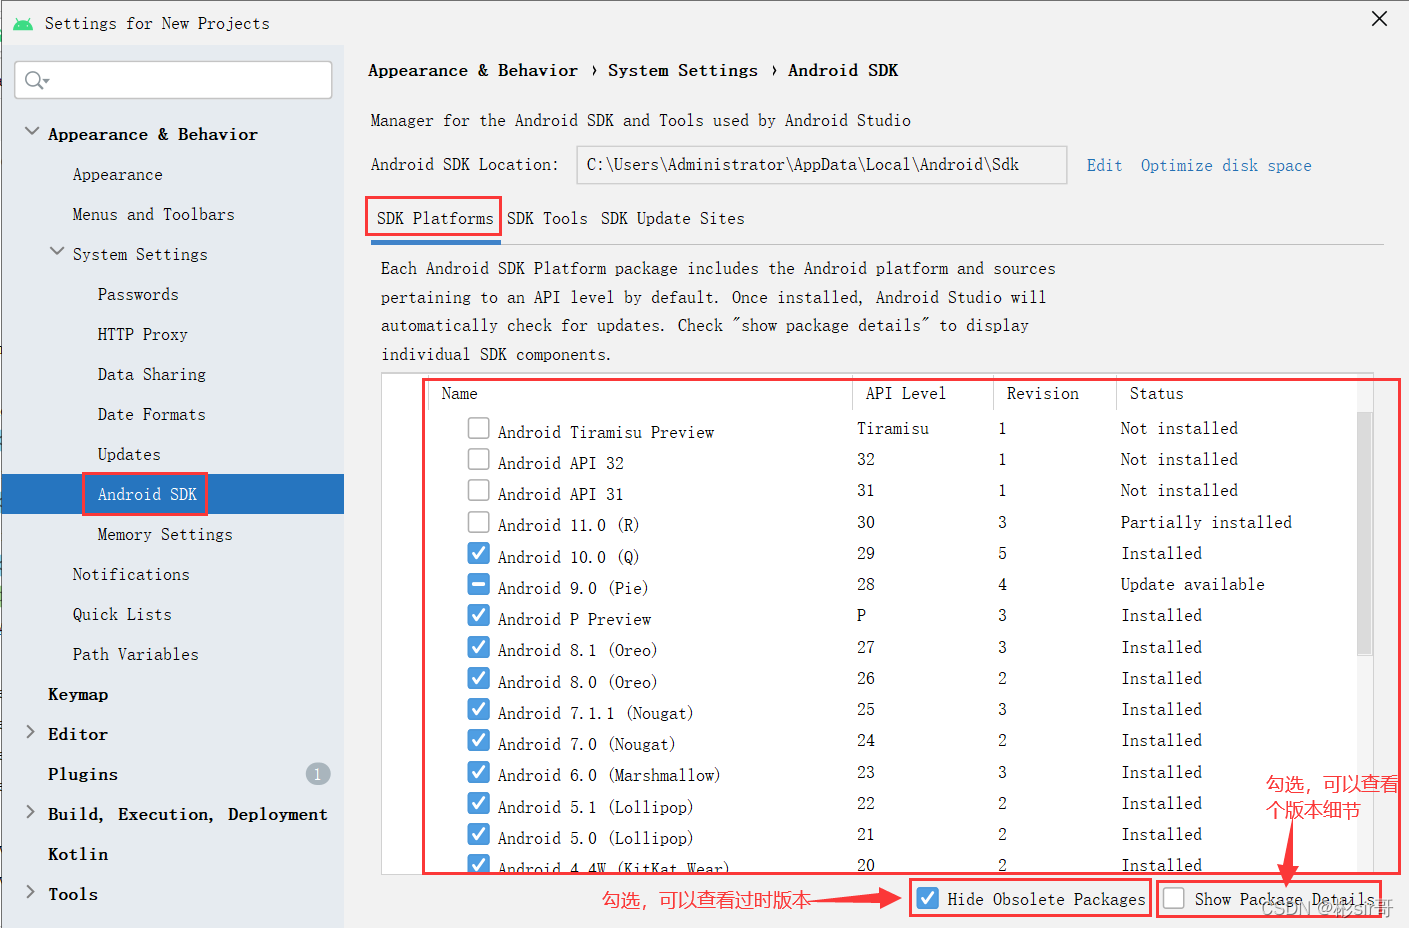Click the Android SDK Location path field
This screenshot has height=928, width=1409.
tap(821, 165)
